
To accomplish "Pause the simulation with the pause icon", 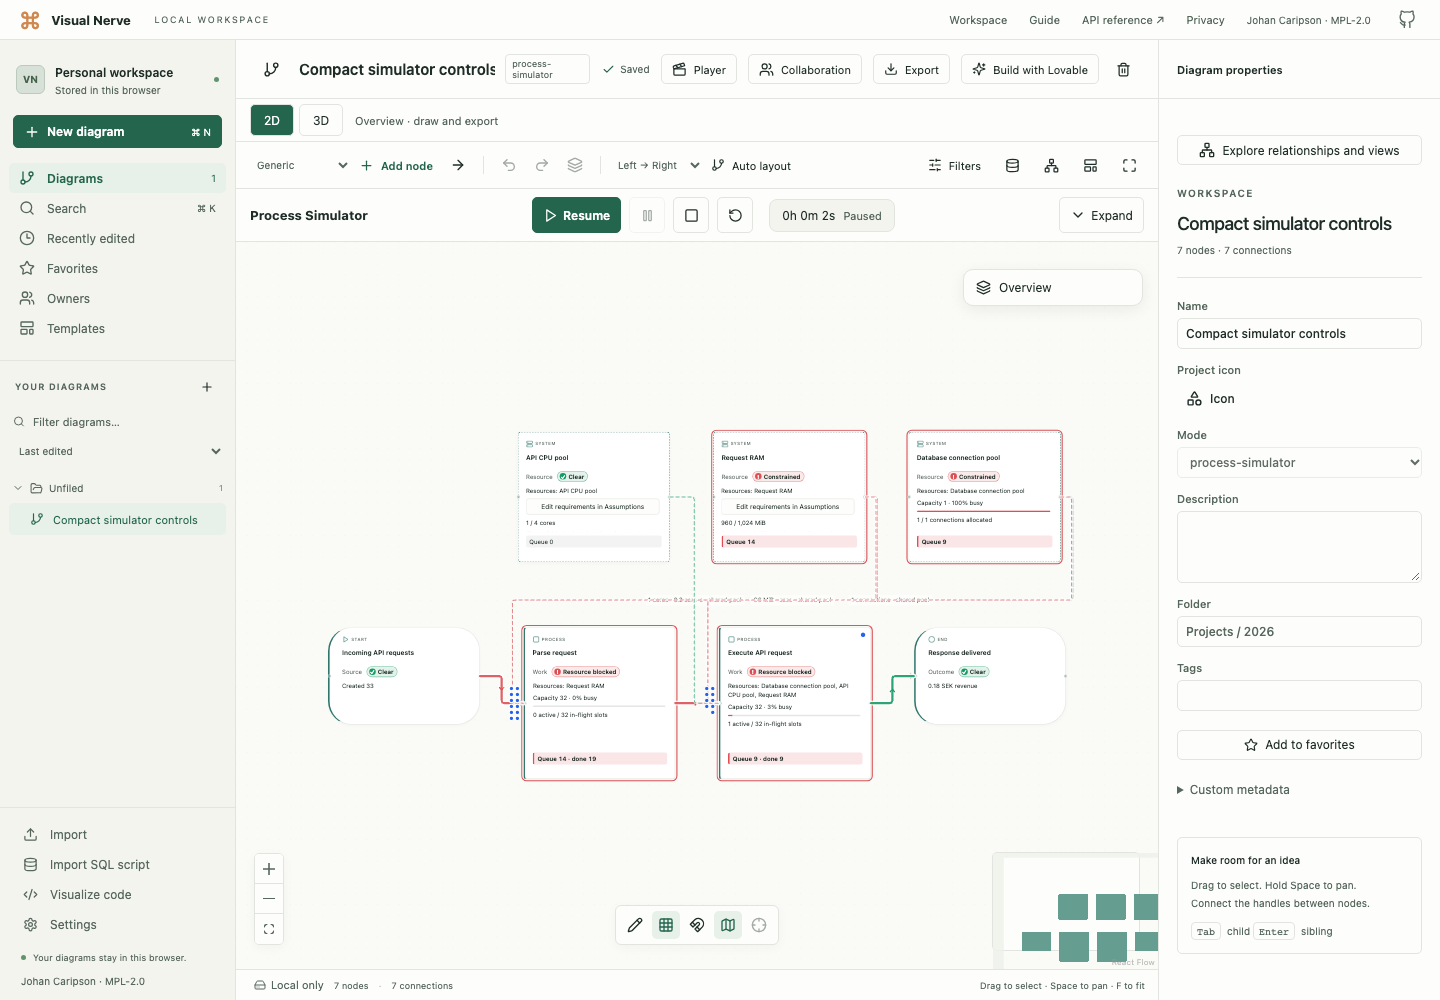I will 647,215.
